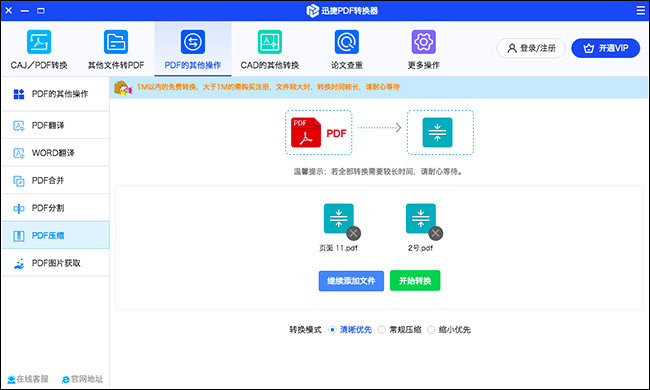Open the 更多操作 gear icon
Screen dimensions: 650x390
pyautogui.click(x=423, y=42)
